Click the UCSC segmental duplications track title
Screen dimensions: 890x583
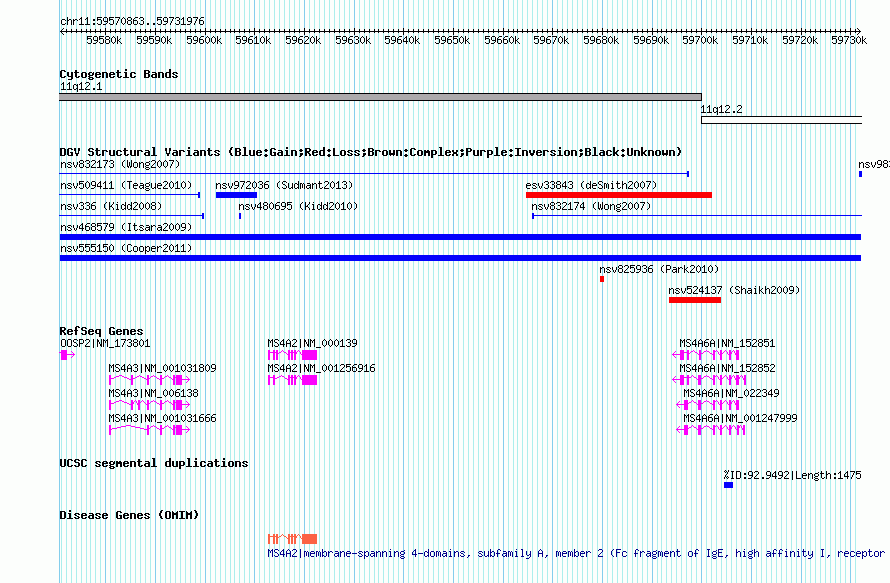point(154,463)
